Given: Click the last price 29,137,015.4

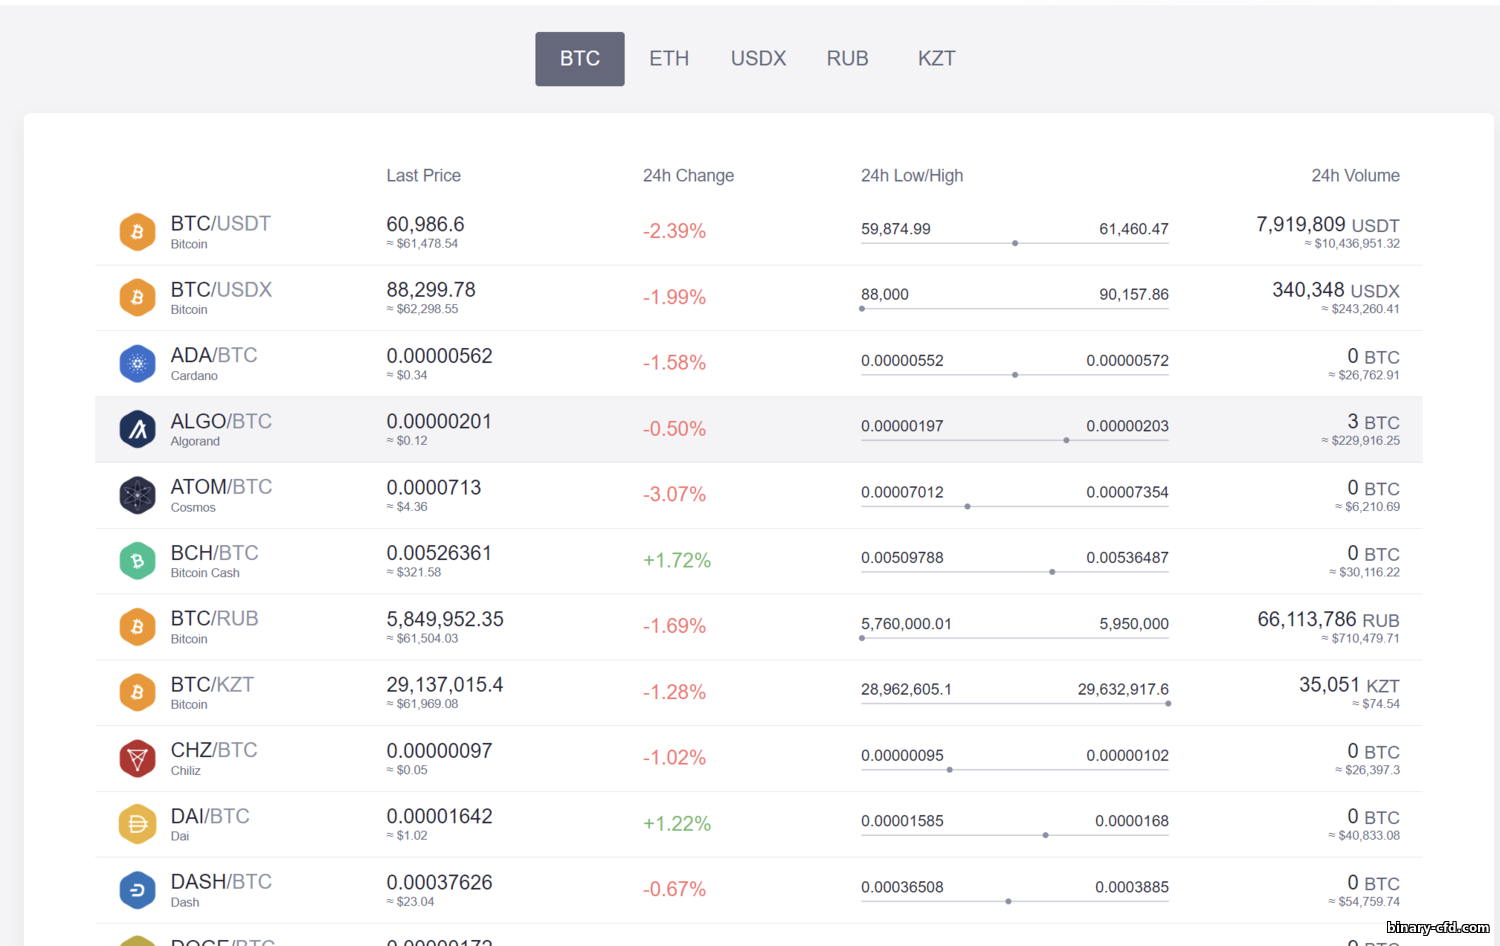Looking at the screenshot, I should pyautogui.click(x=445, y=685).
